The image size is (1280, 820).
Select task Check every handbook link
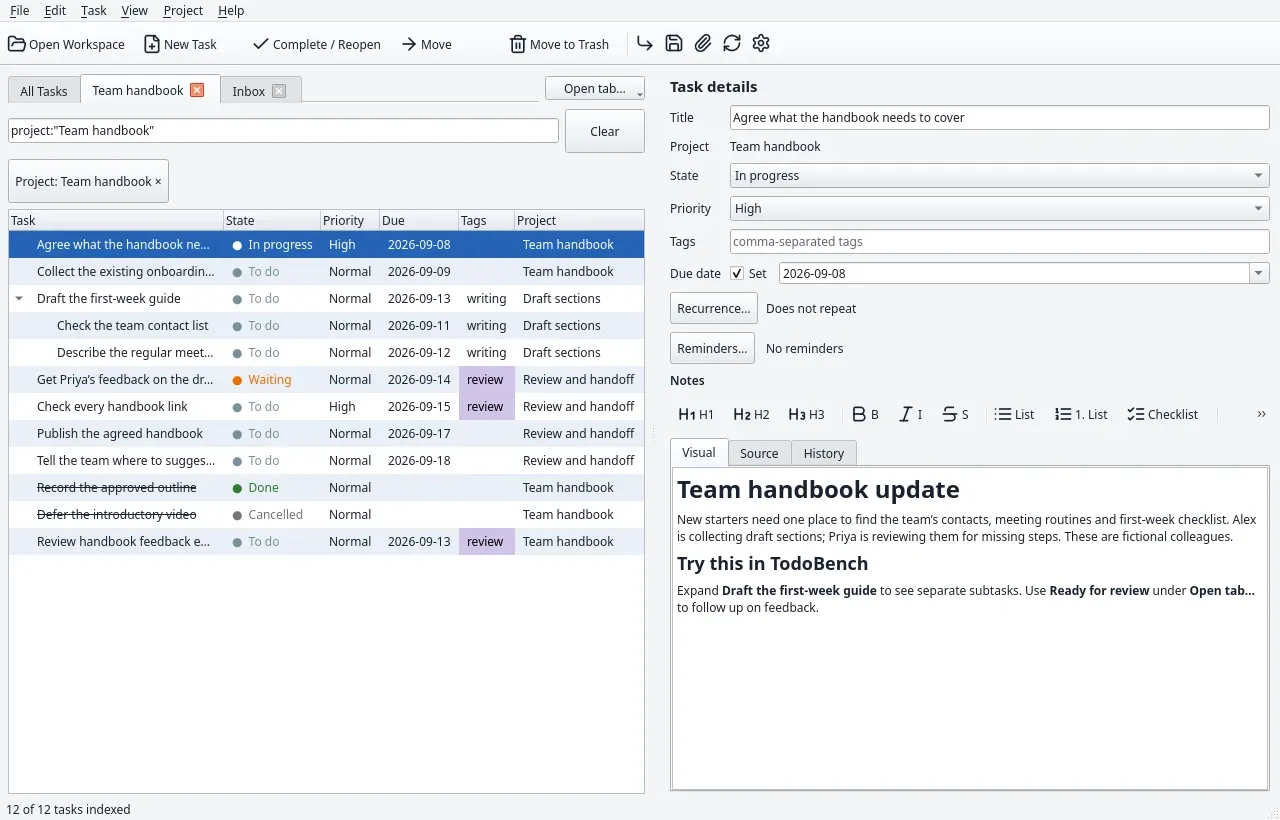326,407
